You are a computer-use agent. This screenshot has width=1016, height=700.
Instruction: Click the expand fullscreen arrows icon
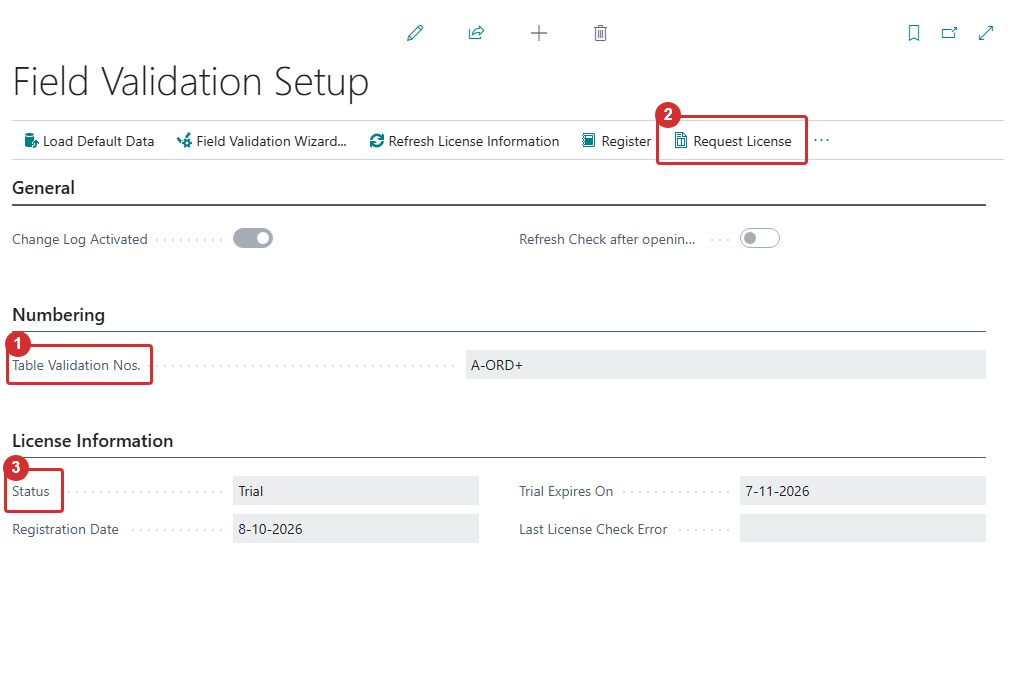point(986,33)
